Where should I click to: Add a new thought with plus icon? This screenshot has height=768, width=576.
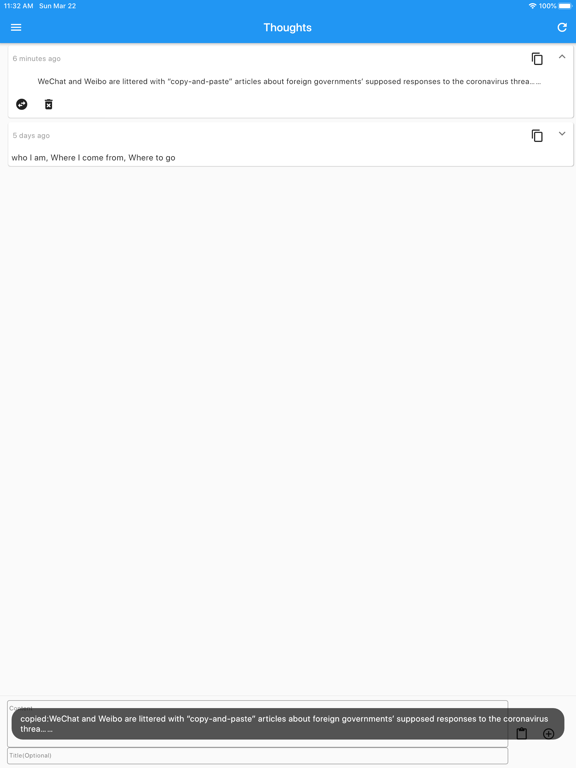point(549,733)
